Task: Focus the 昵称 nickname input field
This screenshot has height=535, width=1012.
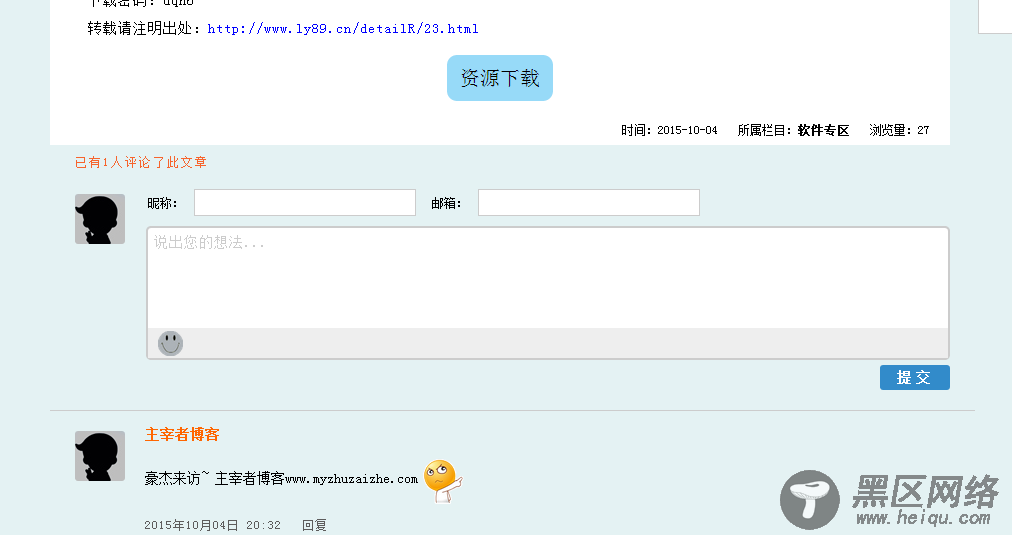Action: (305, 203)
